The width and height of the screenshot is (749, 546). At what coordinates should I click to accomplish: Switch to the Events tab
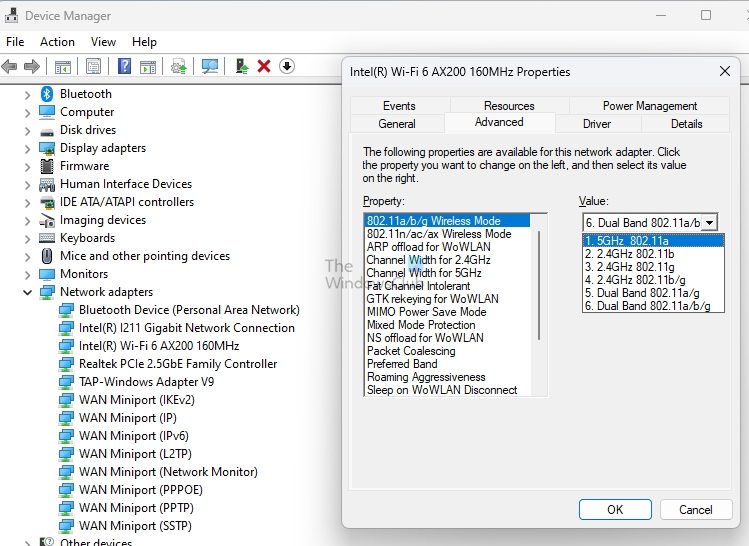399,106
